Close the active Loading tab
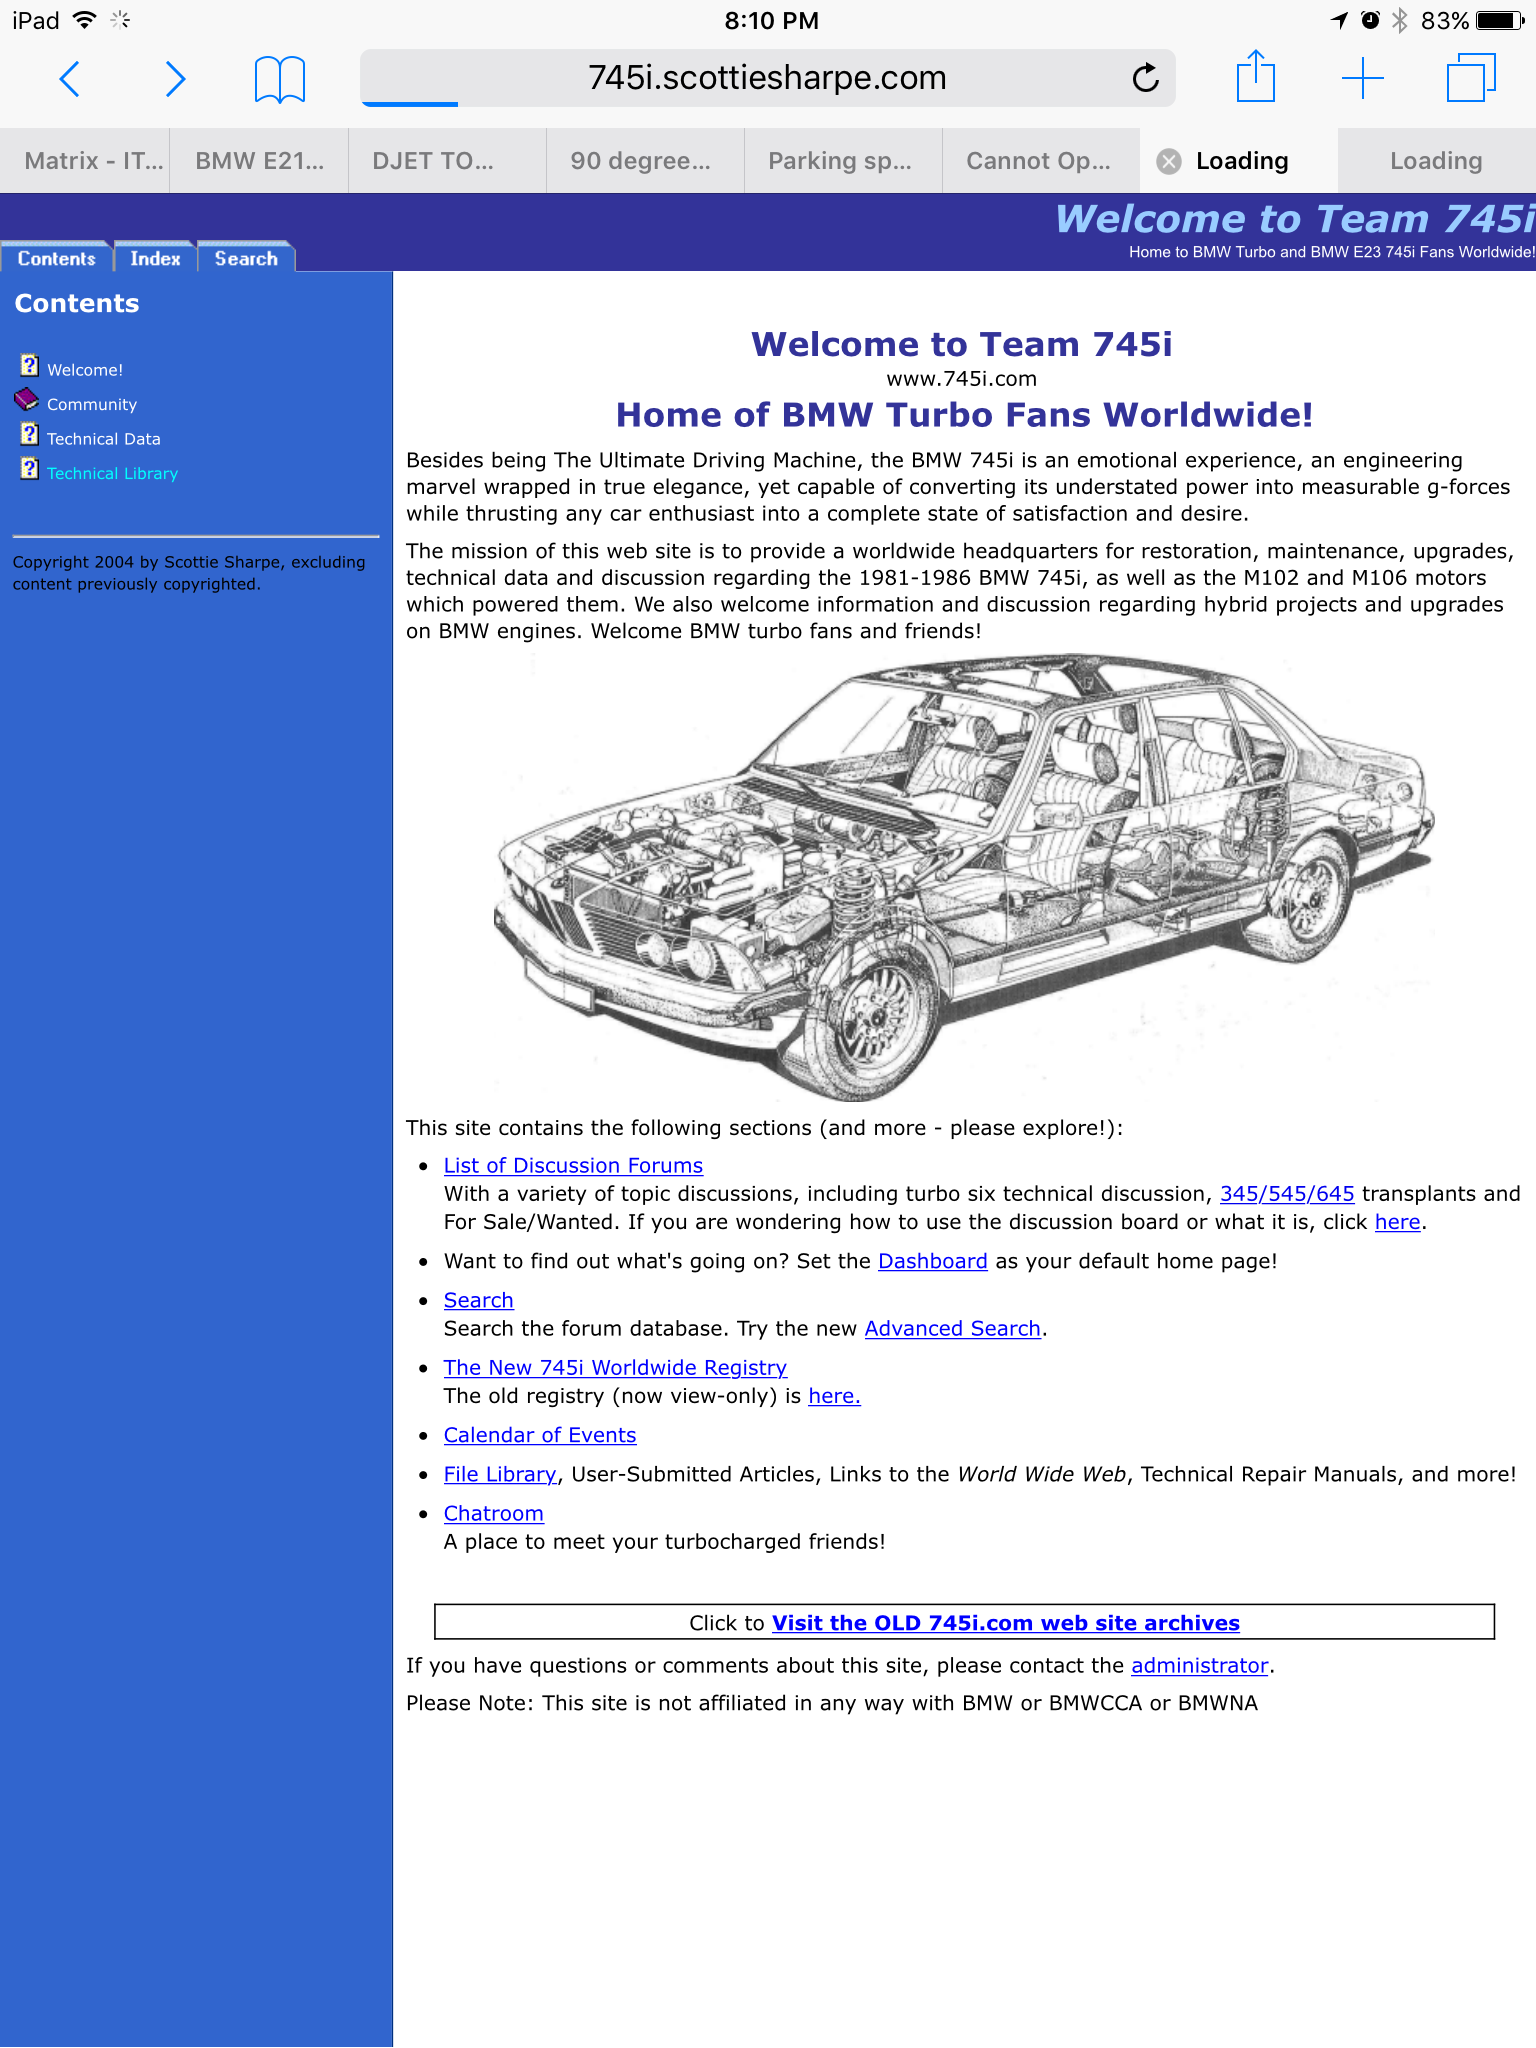Viewport: 1536px width, 2048px height. pos(1169,161)
